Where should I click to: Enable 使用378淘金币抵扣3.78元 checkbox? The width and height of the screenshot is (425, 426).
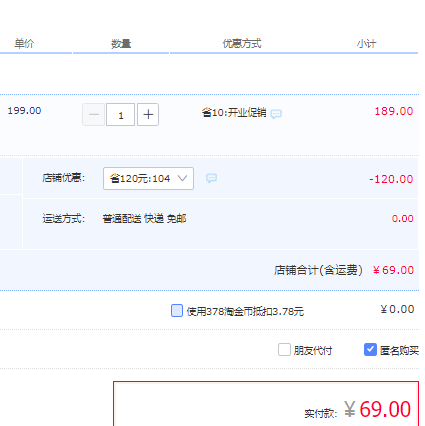coord(177,310)
